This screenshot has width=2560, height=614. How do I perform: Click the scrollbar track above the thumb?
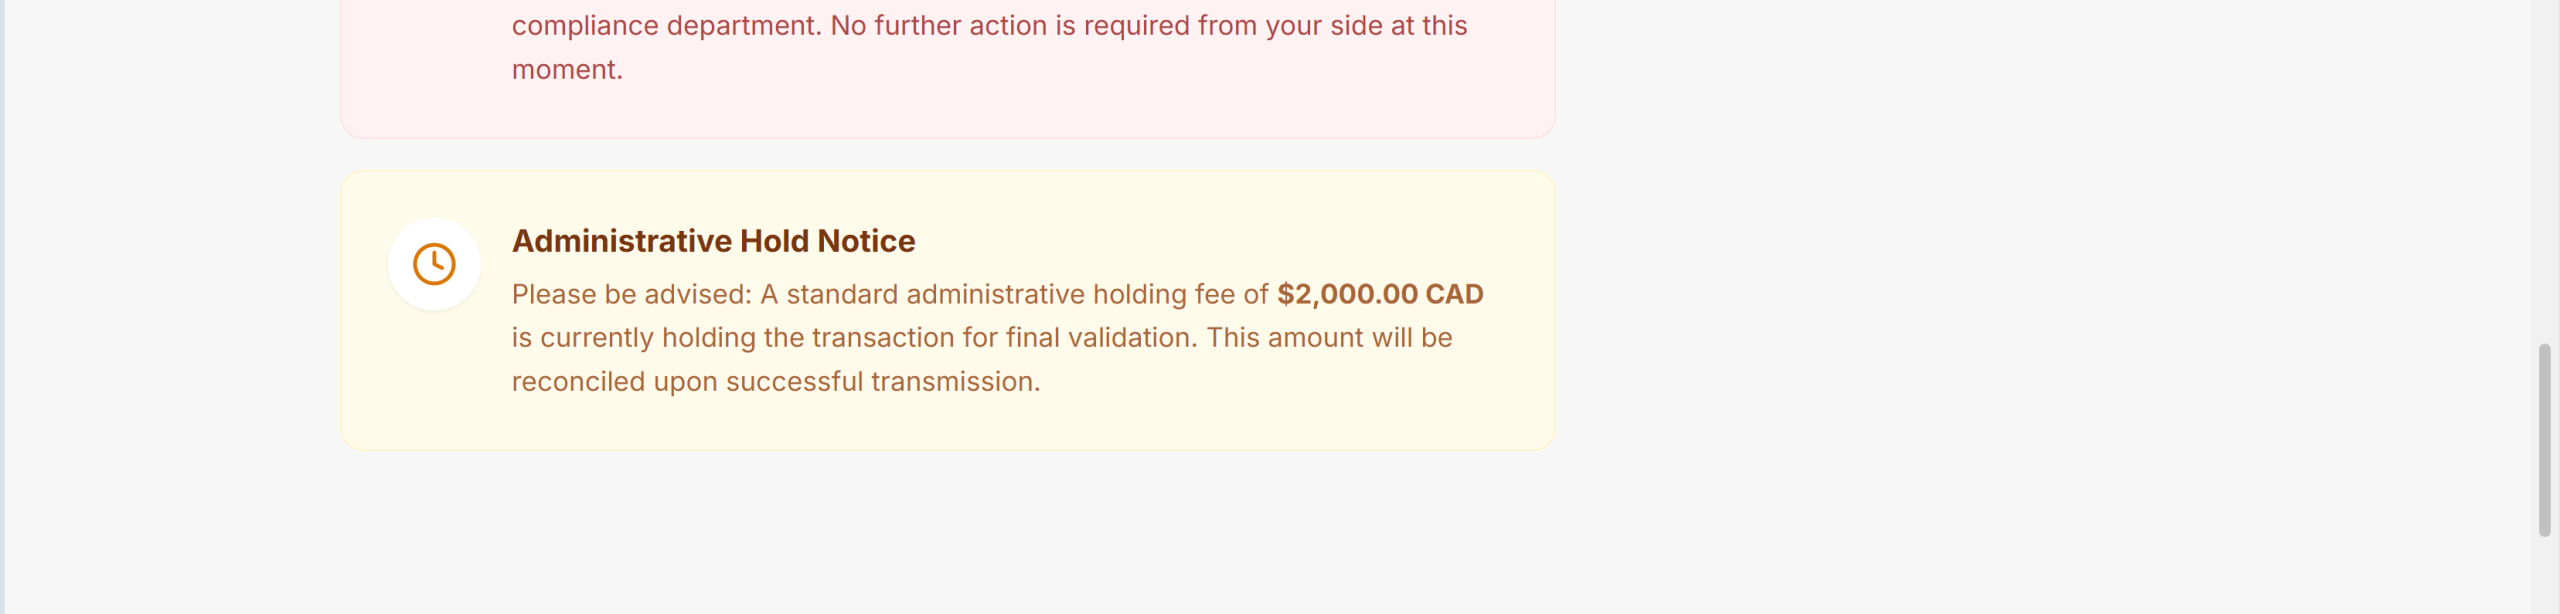tap(2544, 170)
